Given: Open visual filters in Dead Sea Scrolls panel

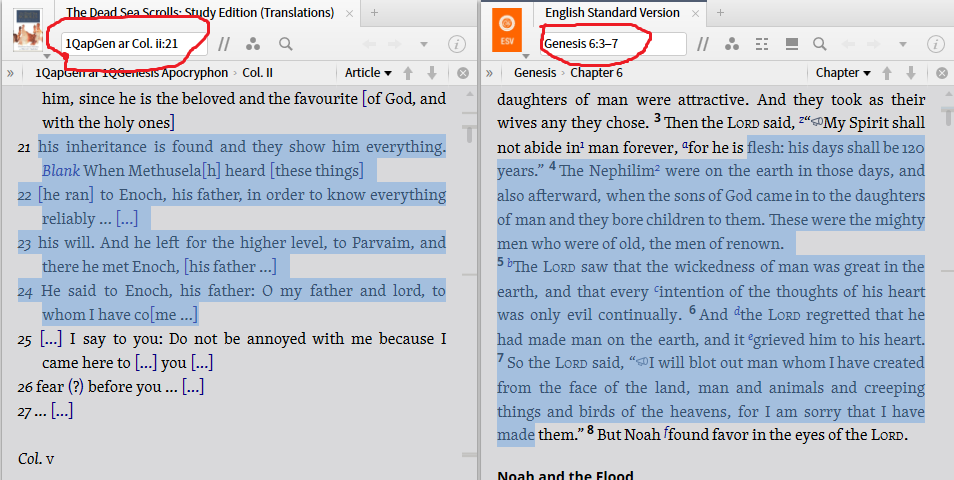Looking at the screenshot, I should (252, 44).
